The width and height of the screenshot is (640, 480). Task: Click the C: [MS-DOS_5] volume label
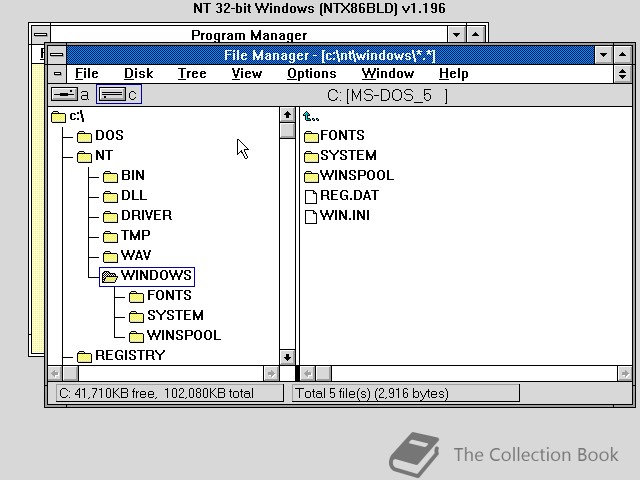pos(387,96)
